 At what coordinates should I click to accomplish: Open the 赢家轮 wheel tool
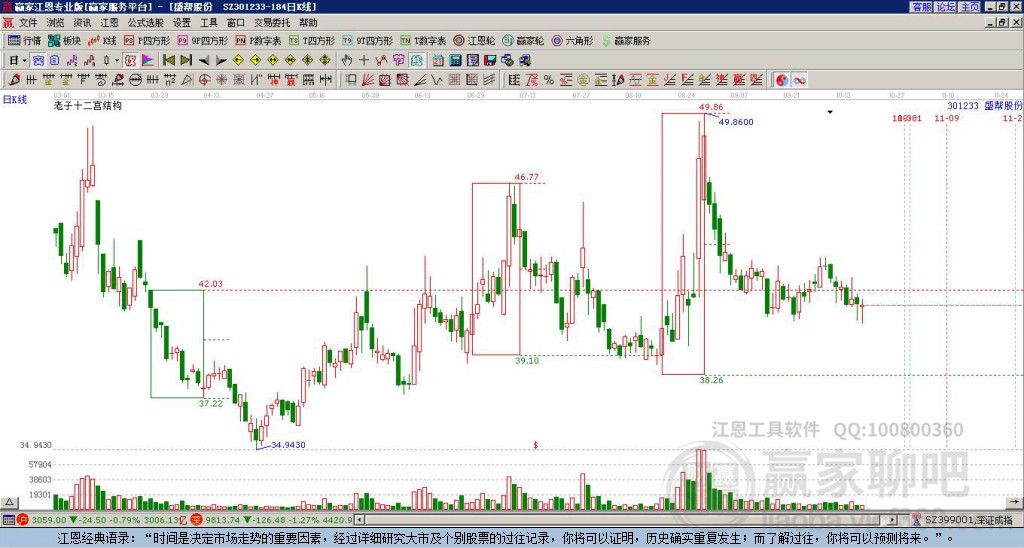[x=523, y=40]
